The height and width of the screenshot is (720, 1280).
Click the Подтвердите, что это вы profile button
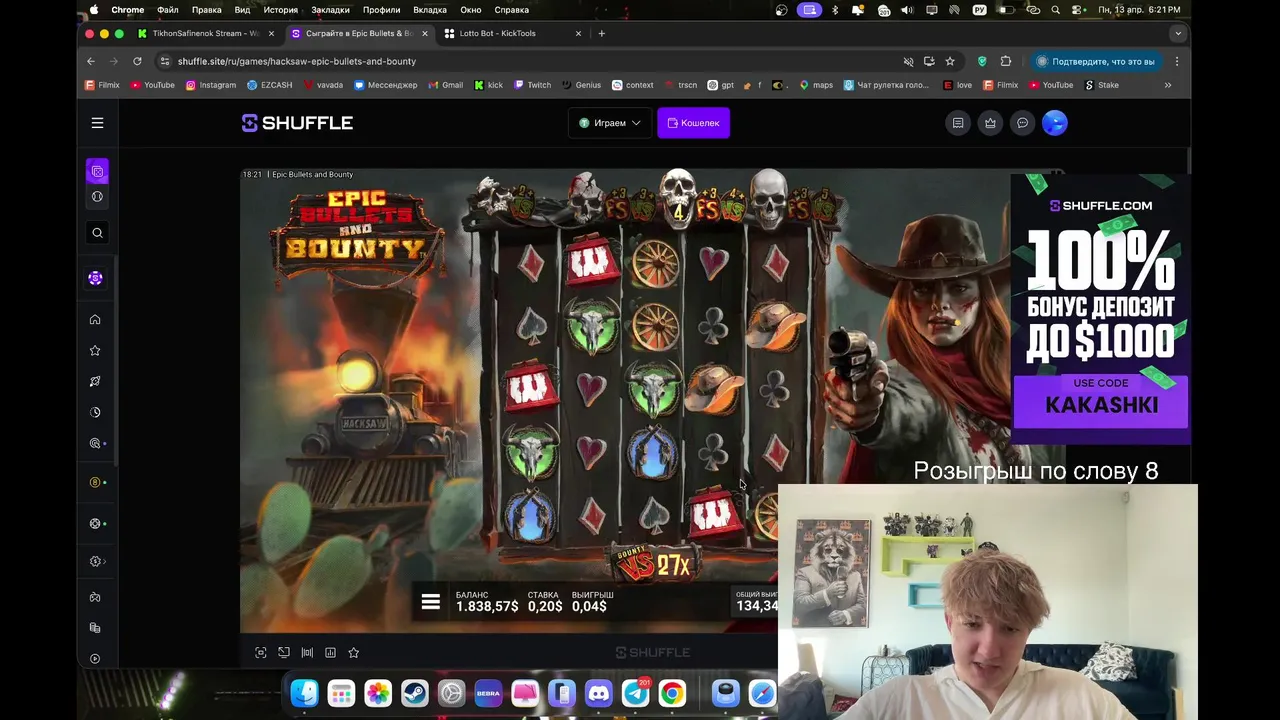tap(1095, 61)
